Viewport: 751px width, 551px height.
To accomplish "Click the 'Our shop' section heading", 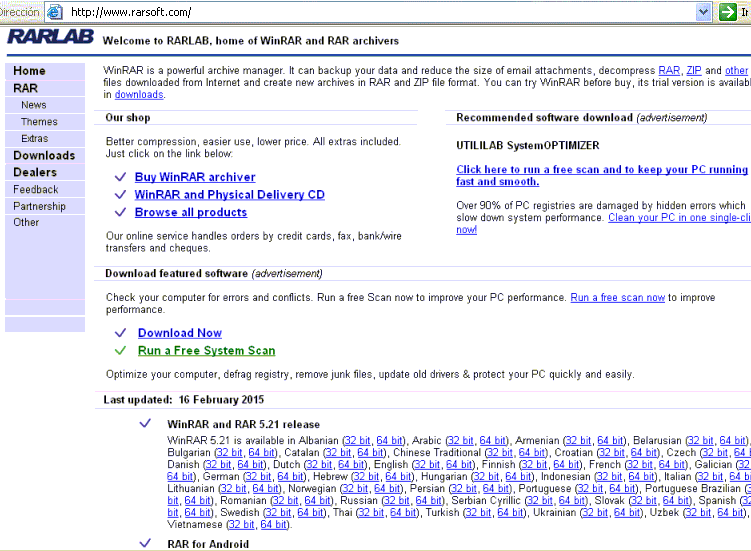I will [x=128, y=117].
